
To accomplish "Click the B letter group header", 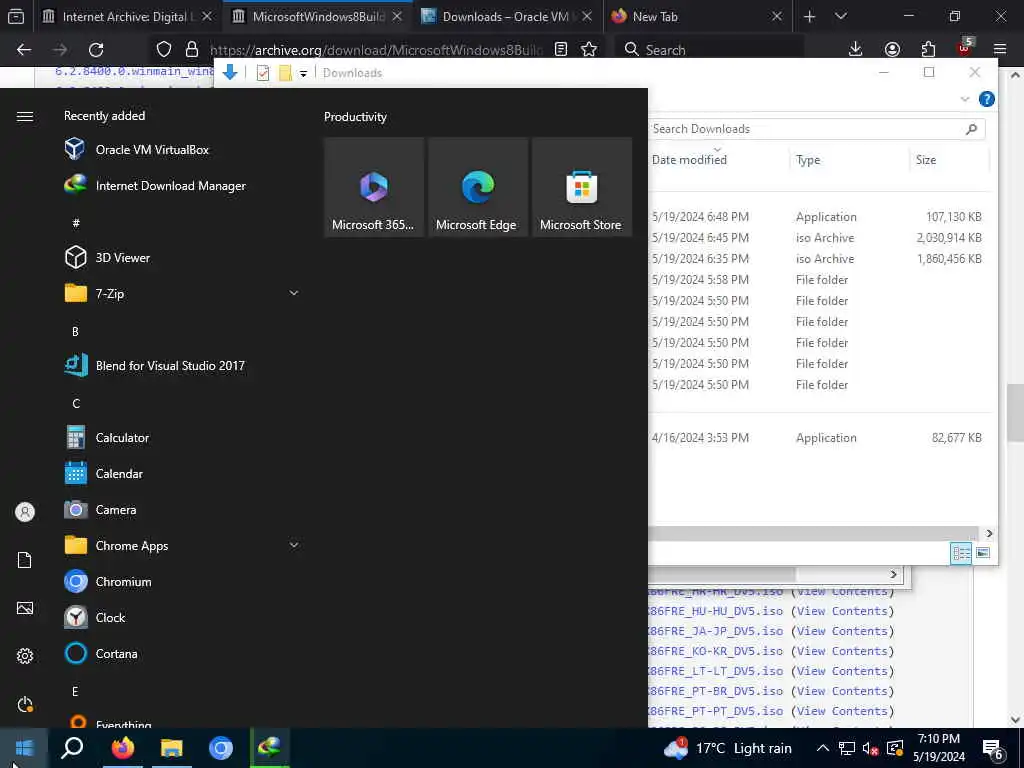I will click(75, 331).
